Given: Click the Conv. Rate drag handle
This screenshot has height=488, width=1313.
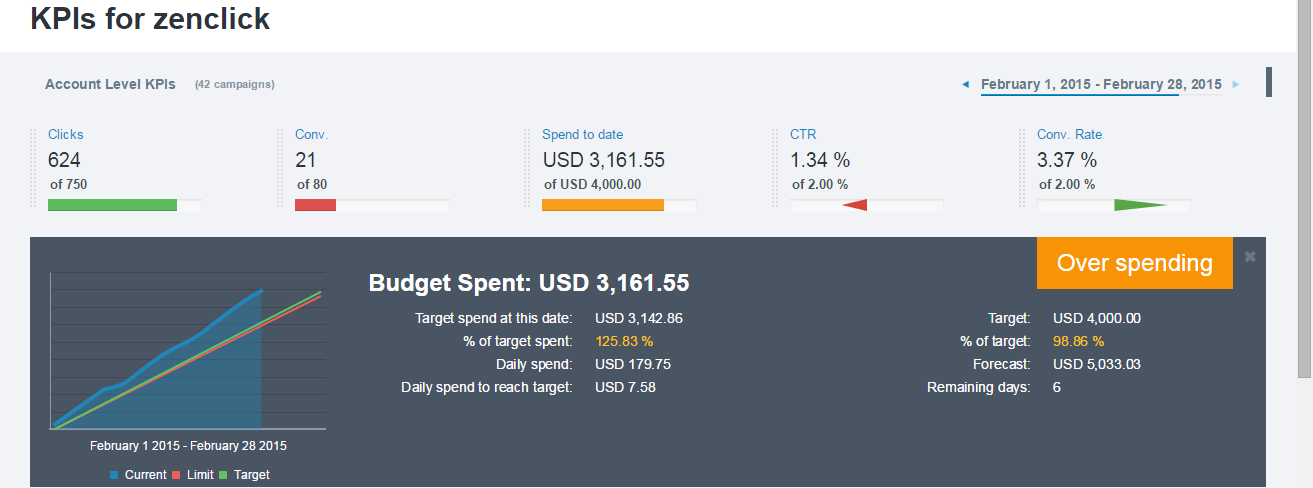Looking at the screenshot, I should (x=1024, y=168).
